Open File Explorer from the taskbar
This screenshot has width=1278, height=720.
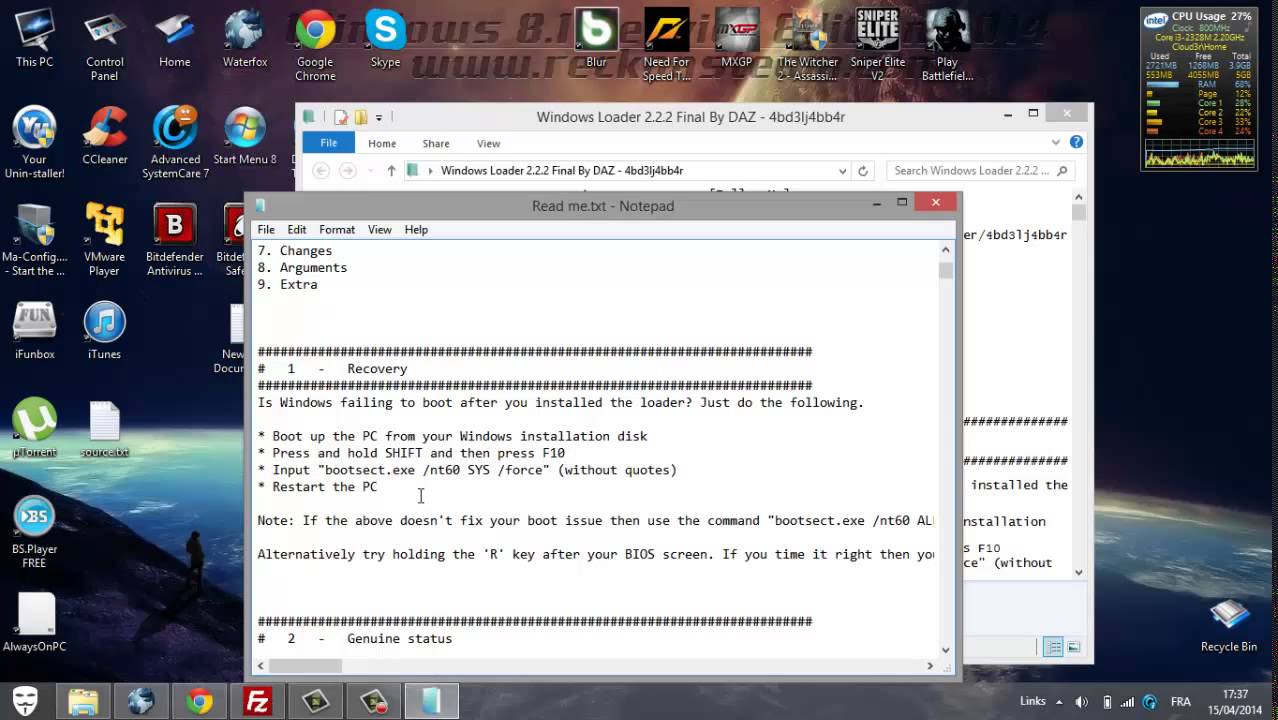click(83, 701)
